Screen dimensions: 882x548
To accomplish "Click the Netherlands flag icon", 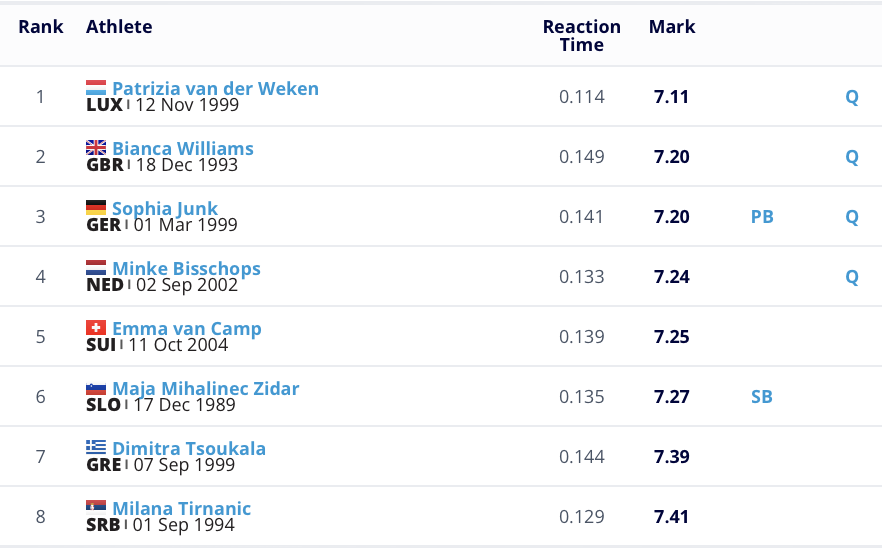I will pyautogui.click(x=96, y=268).
